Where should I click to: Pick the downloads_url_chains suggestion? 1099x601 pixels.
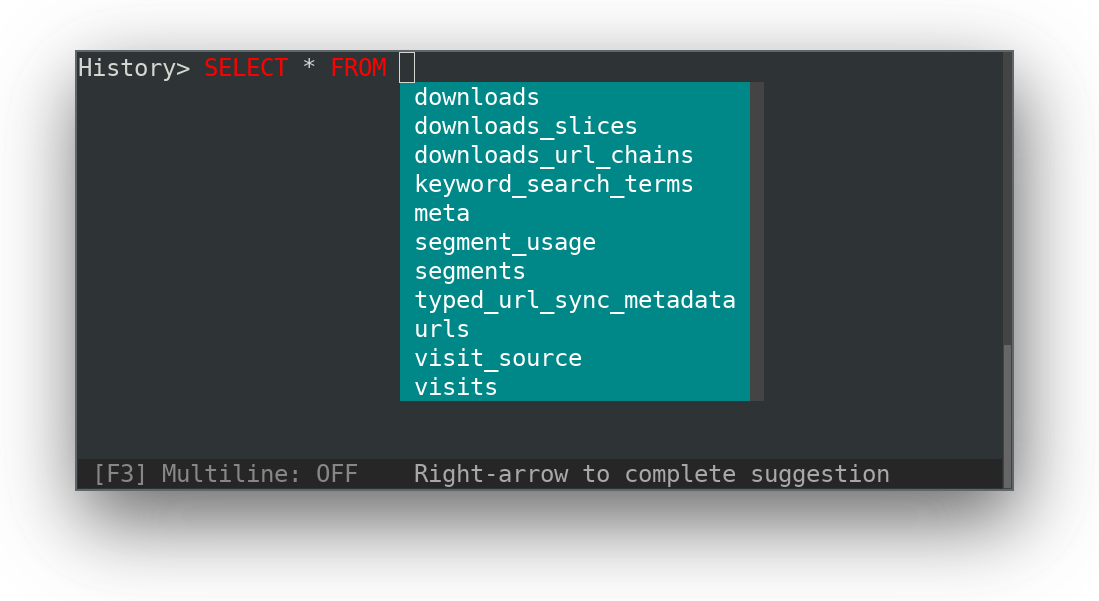click(575, 155)
